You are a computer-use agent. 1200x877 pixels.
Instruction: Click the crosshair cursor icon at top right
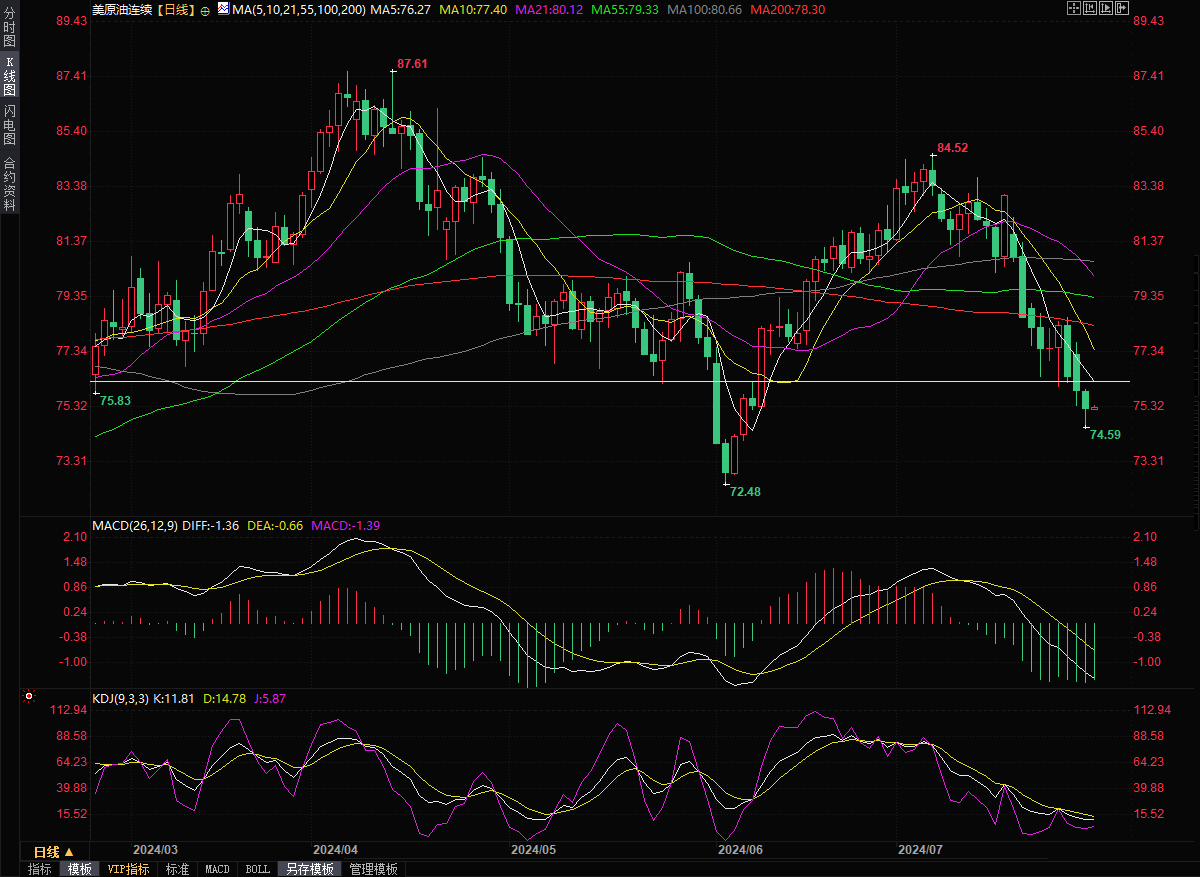click(x=1073, y=9)
